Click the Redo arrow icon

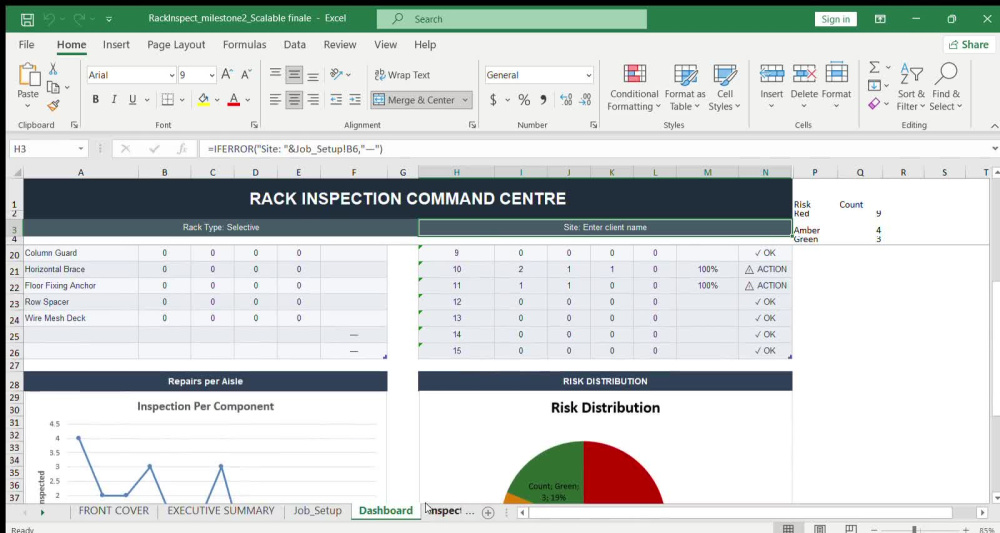coord(79,19)
